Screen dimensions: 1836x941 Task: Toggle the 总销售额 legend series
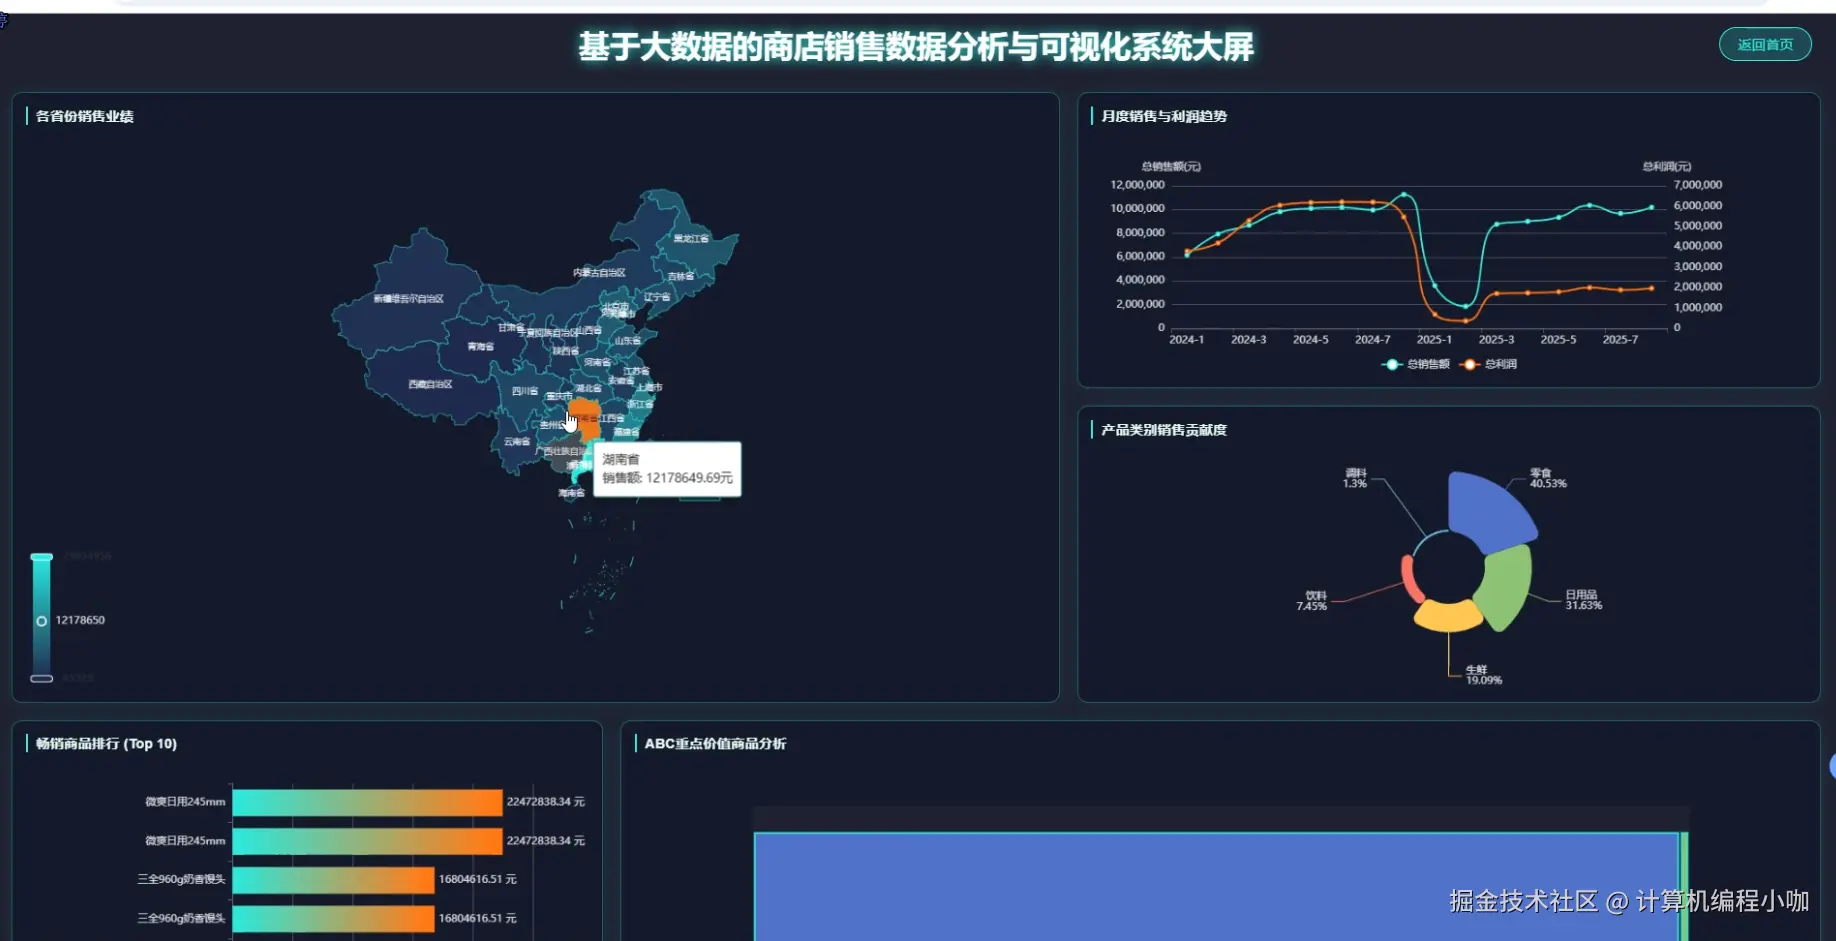(1415, 364)
